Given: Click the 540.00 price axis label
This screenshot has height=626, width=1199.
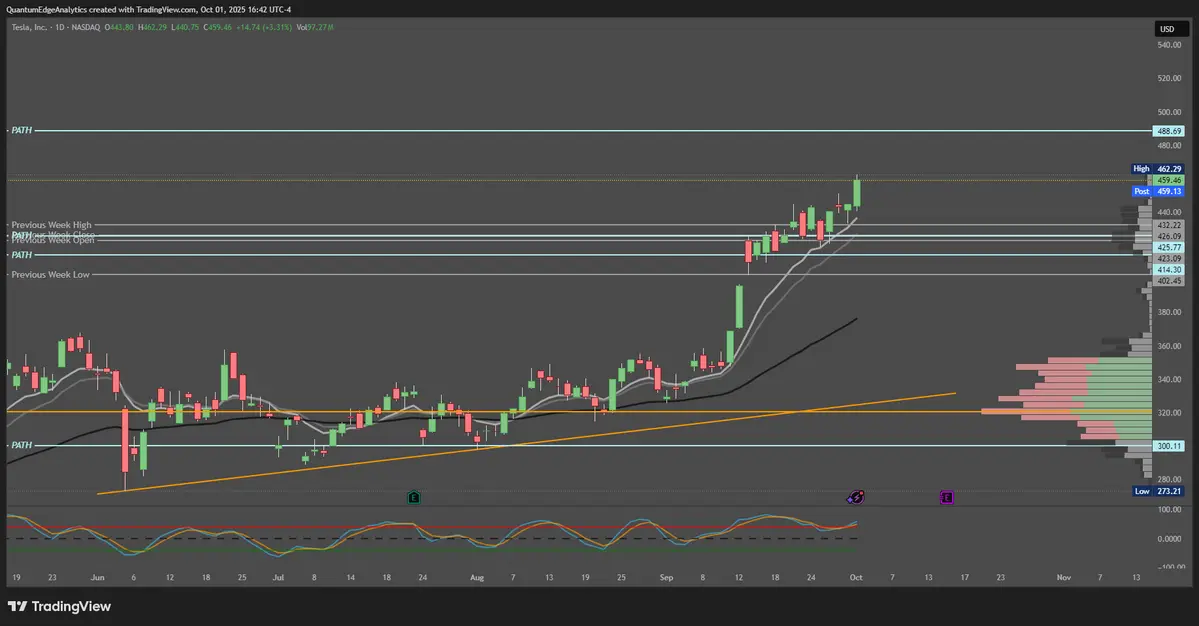Looking at the screenshot, I should click(1169, 45).
